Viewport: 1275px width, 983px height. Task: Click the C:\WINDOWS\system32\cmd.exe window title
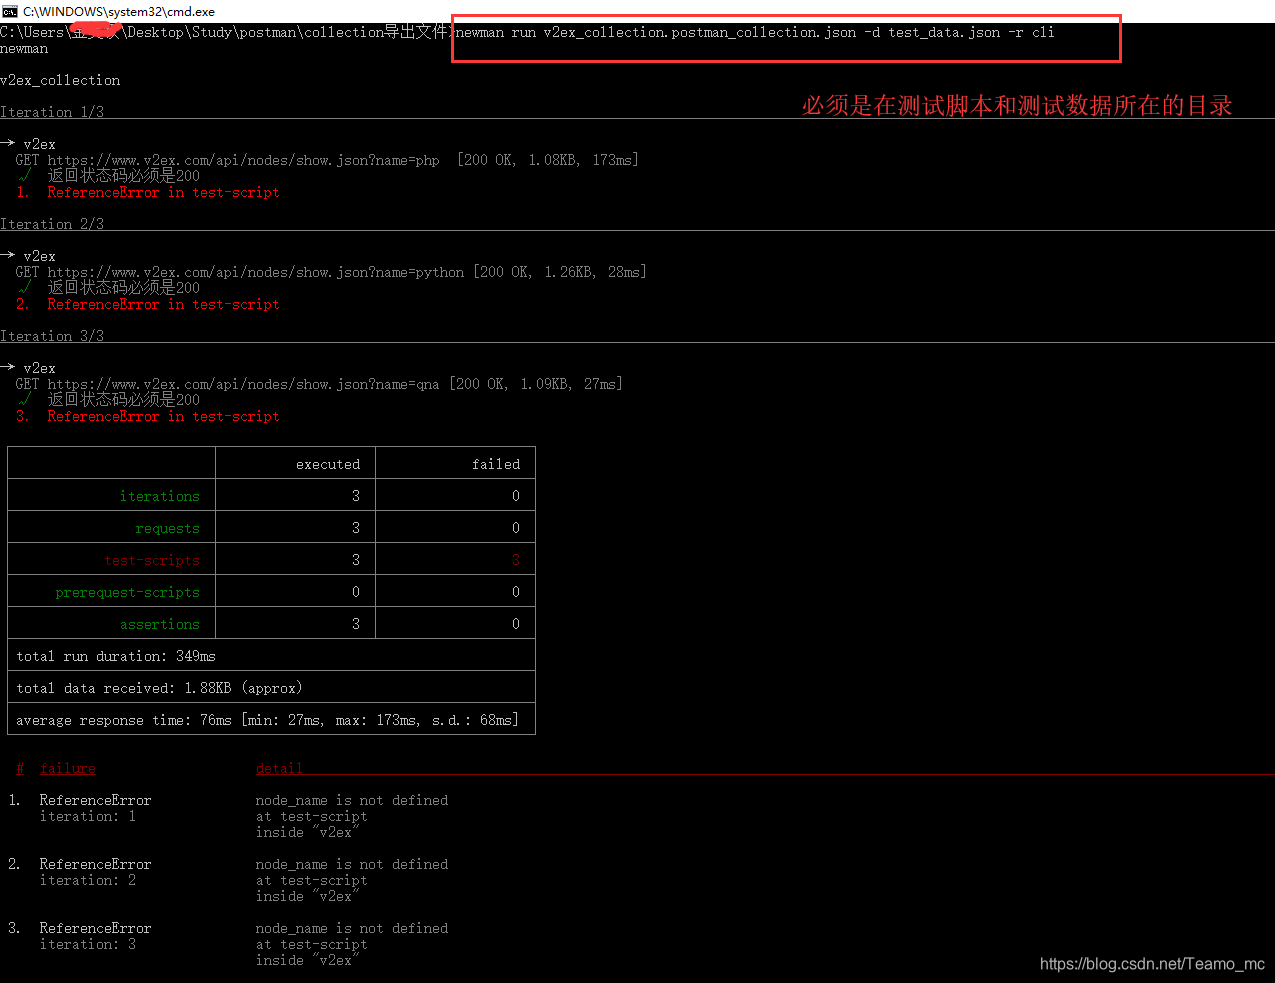pos(119,11)
